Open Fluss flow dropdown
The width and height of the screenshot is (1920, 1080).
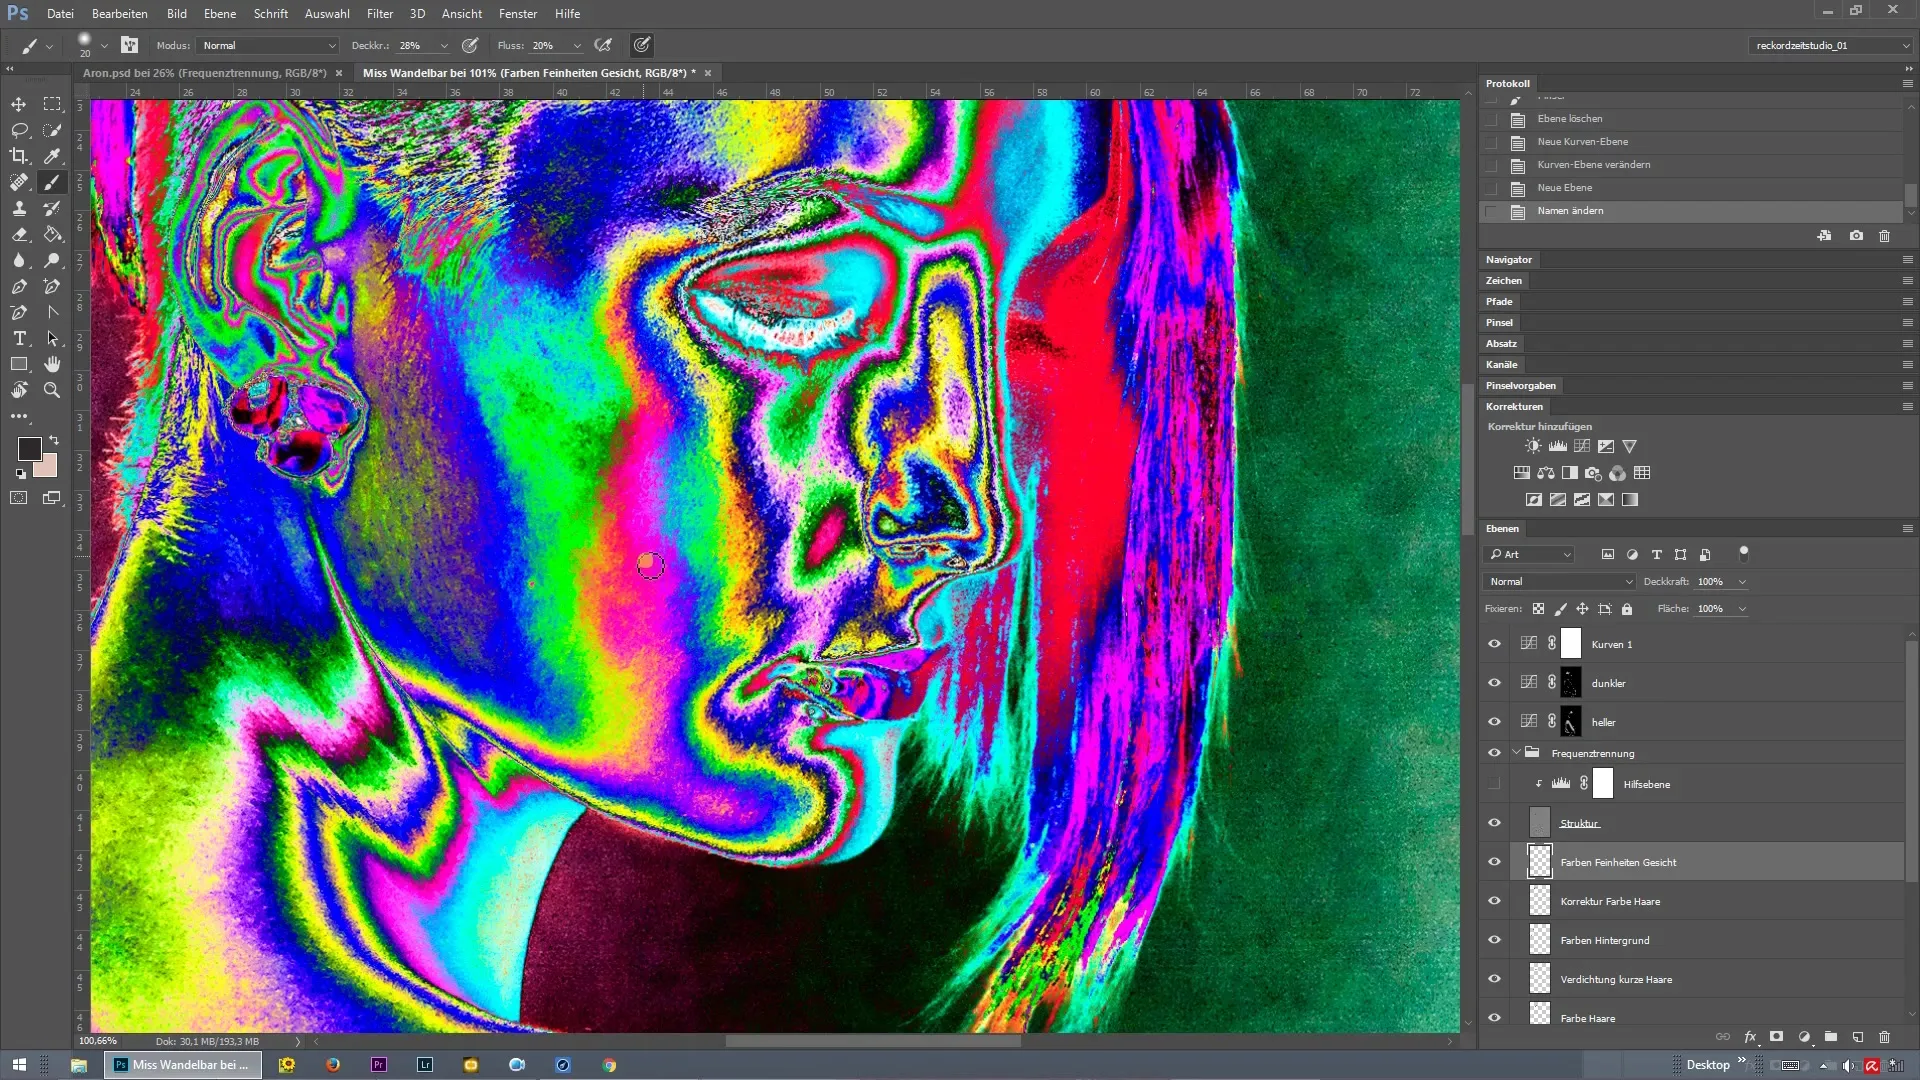pos(577,46)
